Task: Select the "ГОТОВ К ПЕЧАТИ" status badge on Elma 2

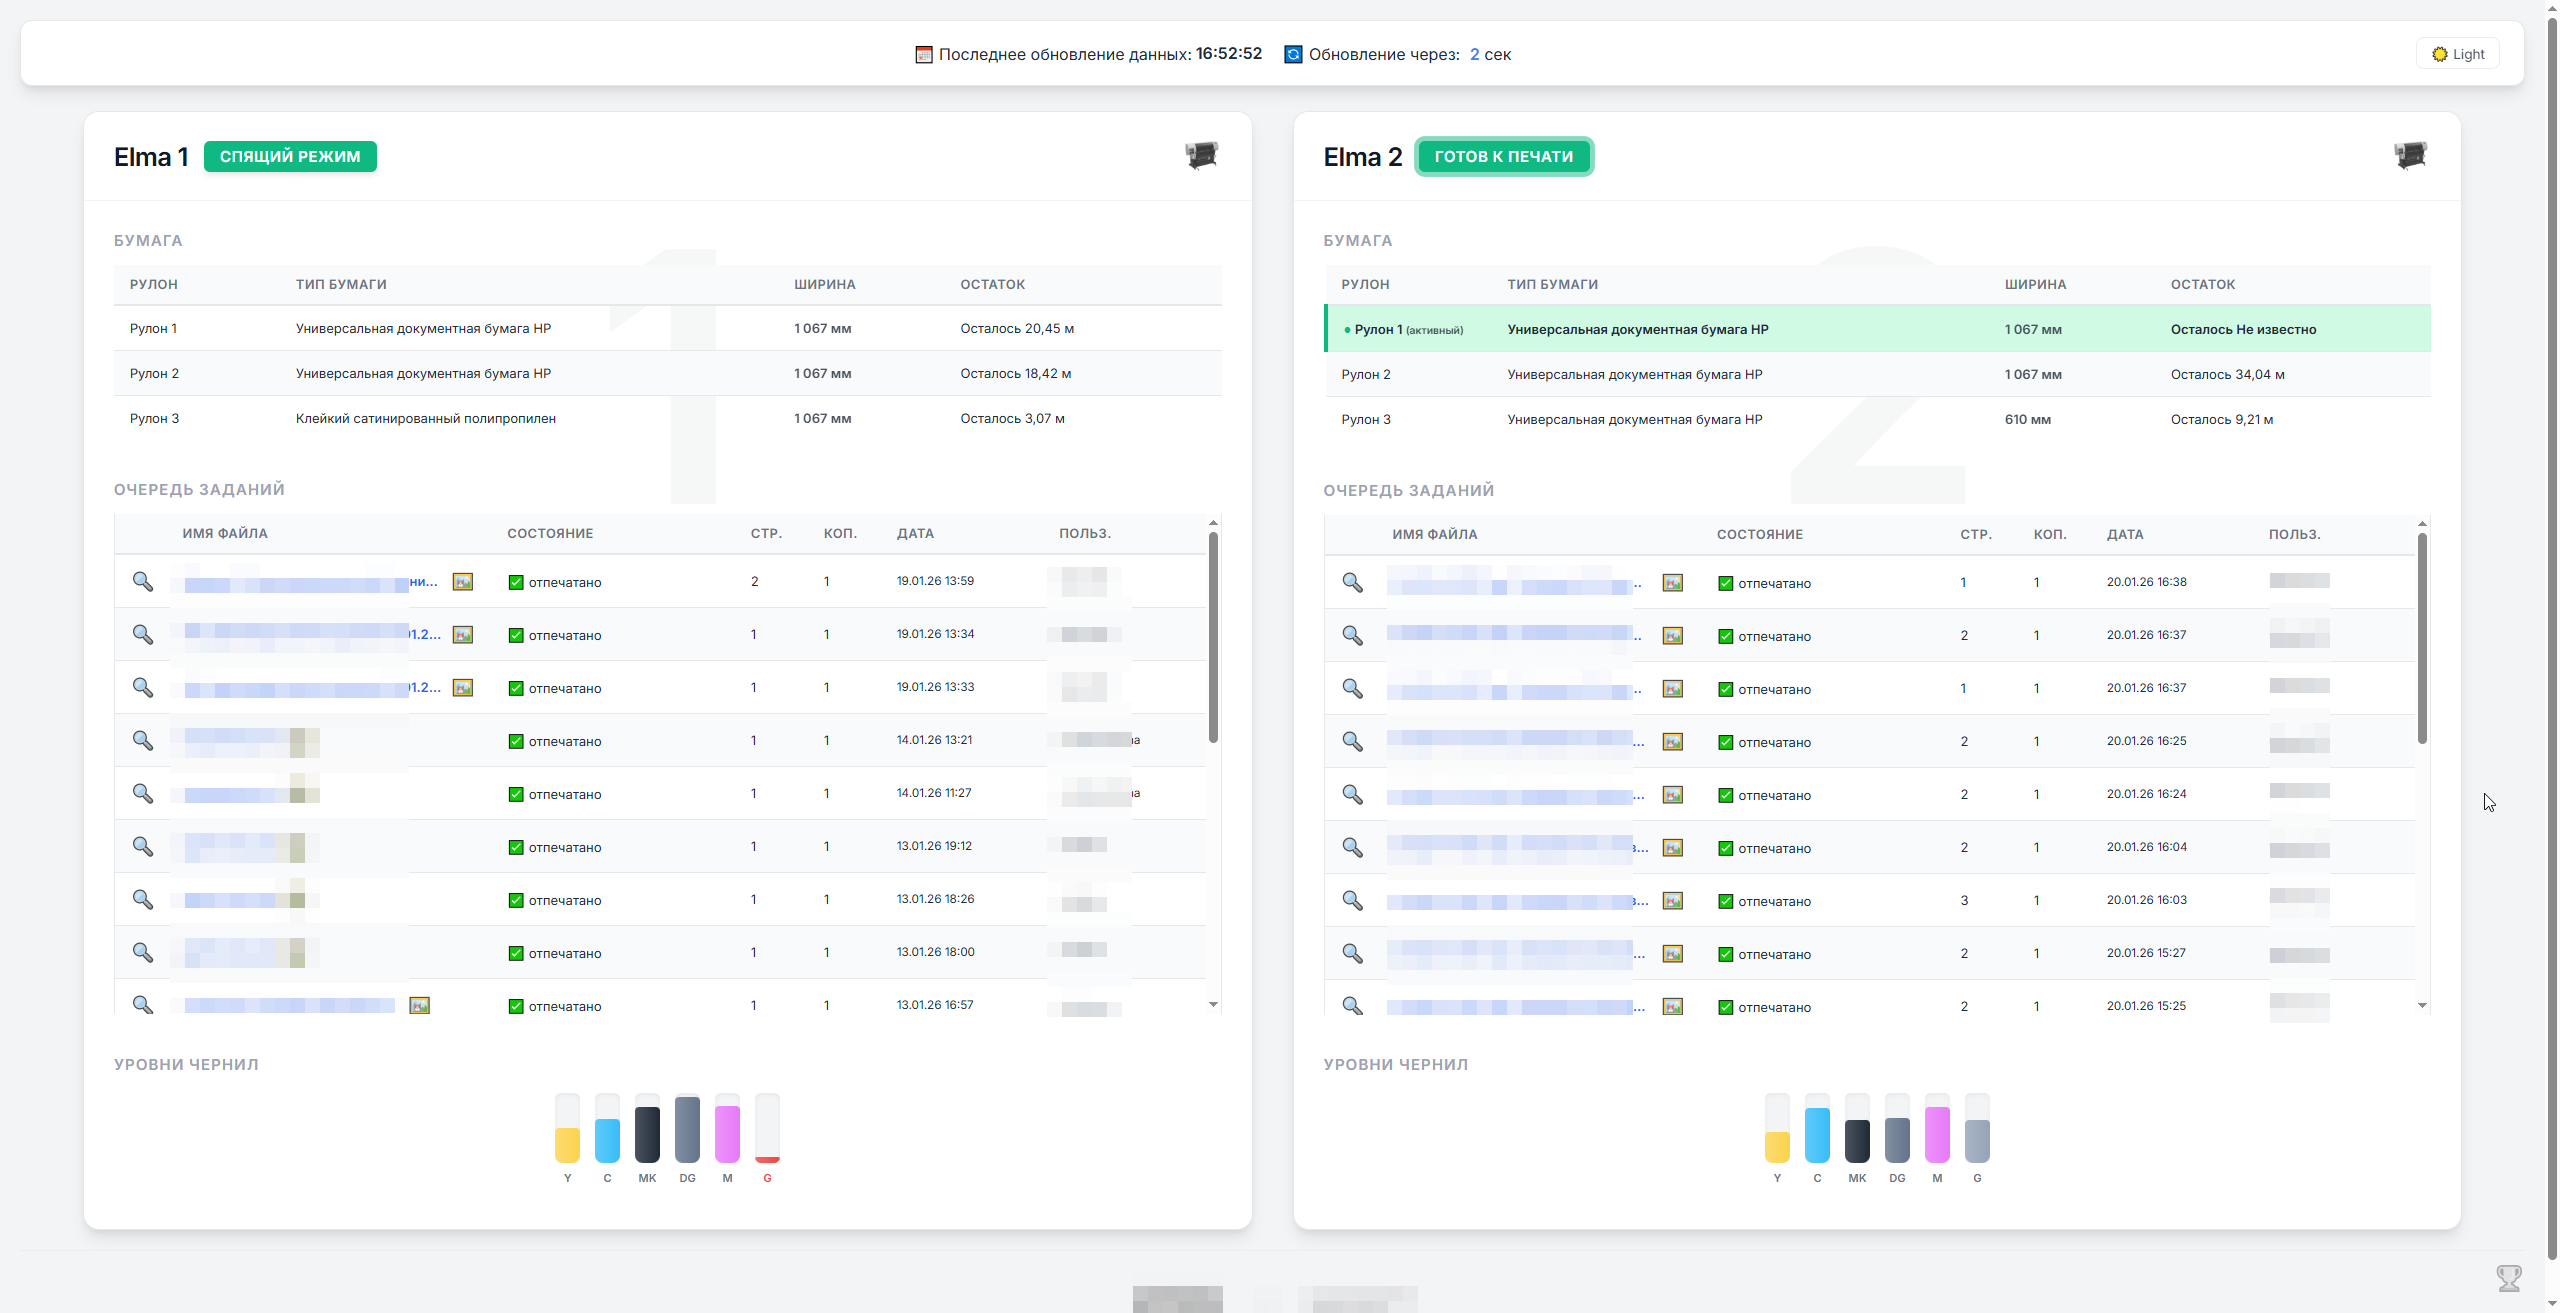Action: pos(1504,156)
